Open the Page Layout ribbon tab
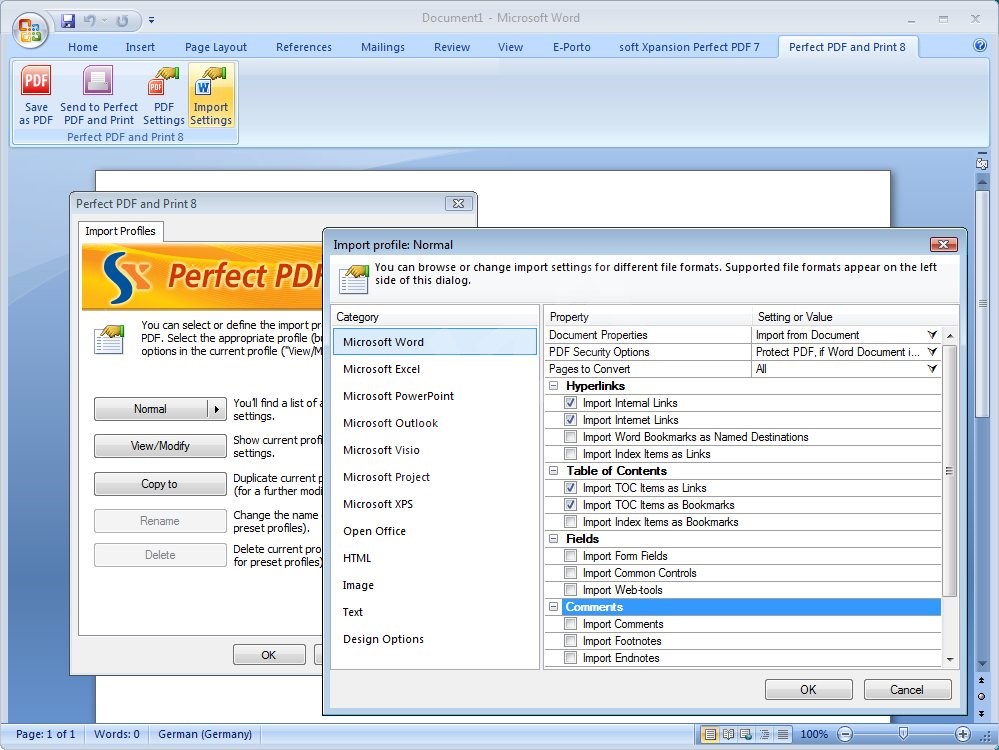999x750 pixels. point(215,47)
